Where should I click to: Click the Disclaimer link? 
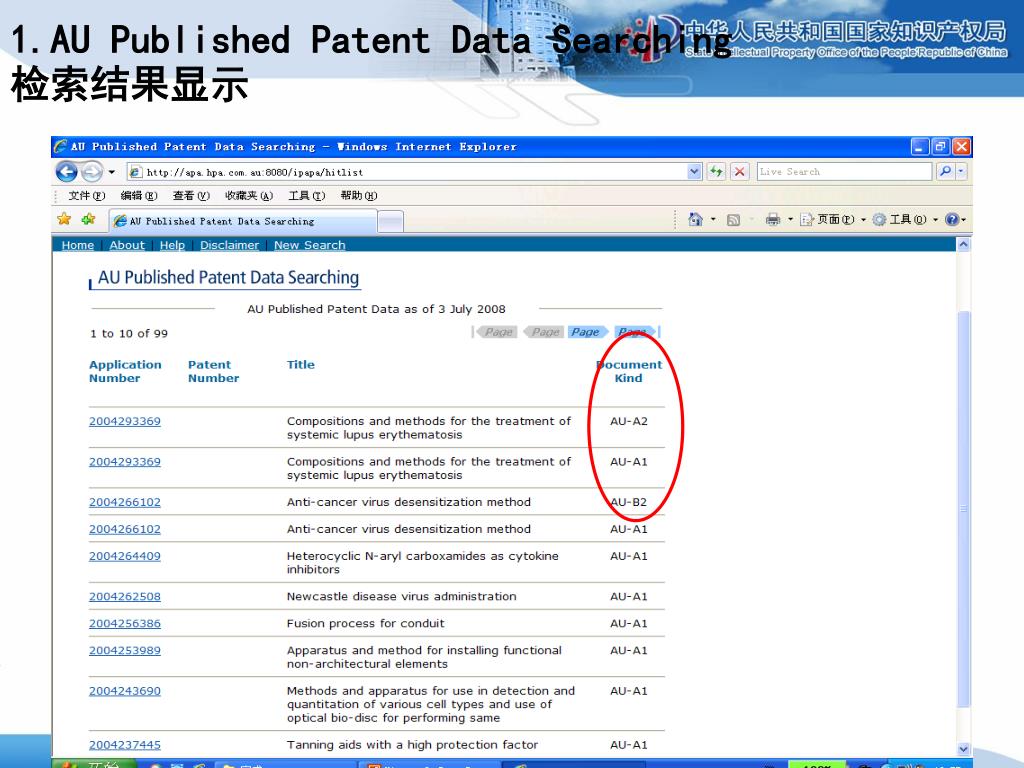(229, 245)
